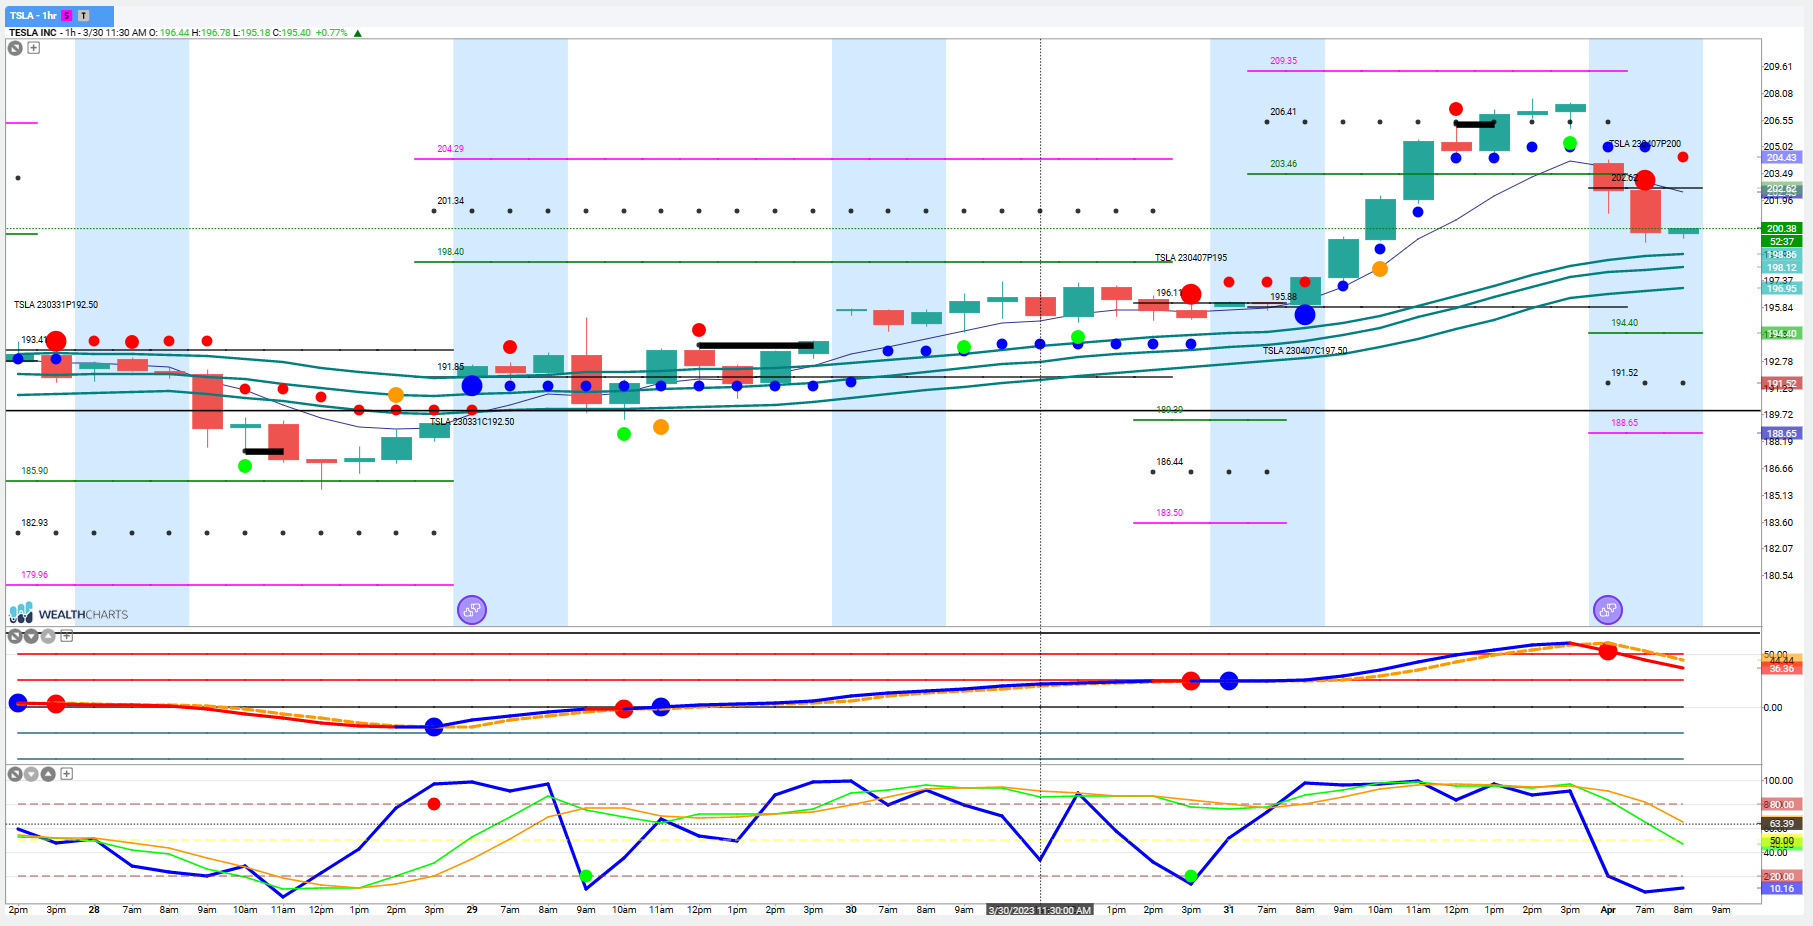Image resolution: width=1813 pixels, height=926 pixels.
Task: Click the 188.65 blue price axis tag
Action: tap(1782, 434)
